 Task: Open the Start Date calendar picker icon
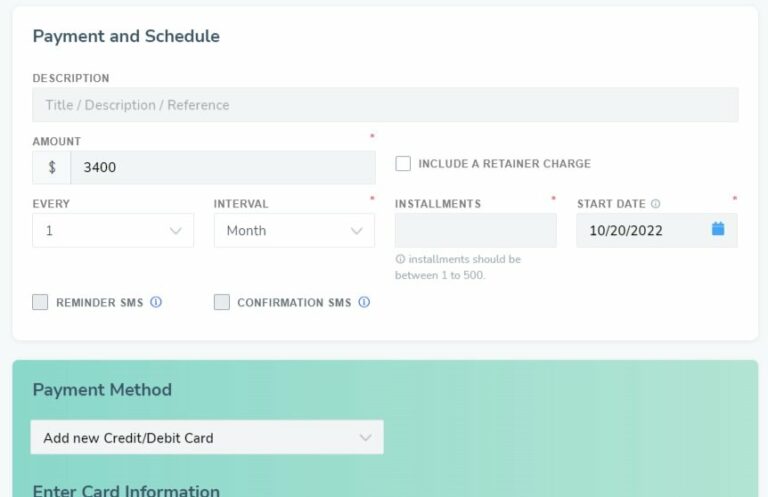tap(718, 229)
